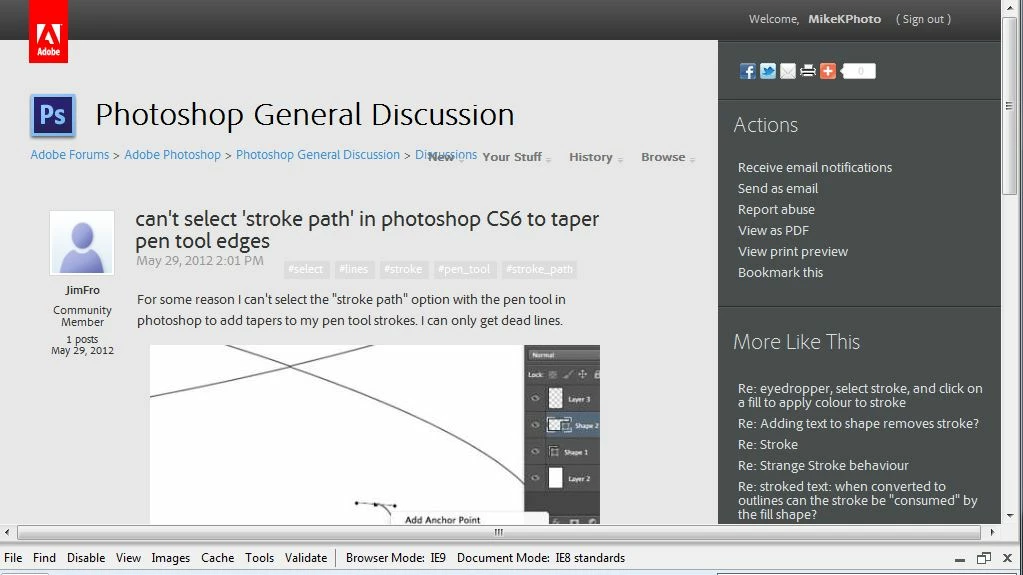Click the share count bubble

tap(859, 71)
